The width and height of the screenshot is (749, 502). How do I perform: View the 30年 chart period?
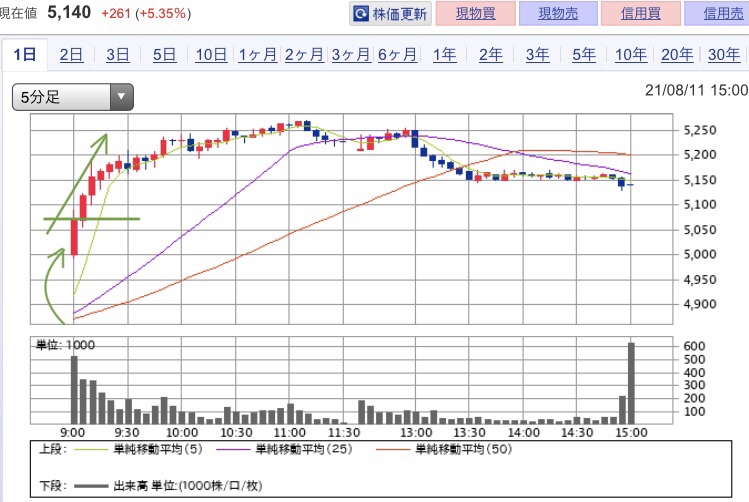pos(724,55)
